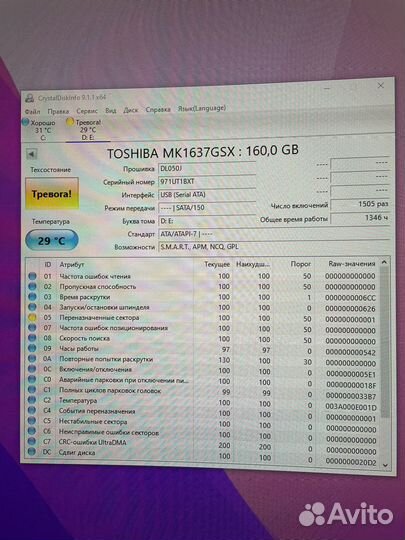Click the previous disk arrow button
Image resolution: width=405 pixels, height=540 pixels.
pos(32,154)
